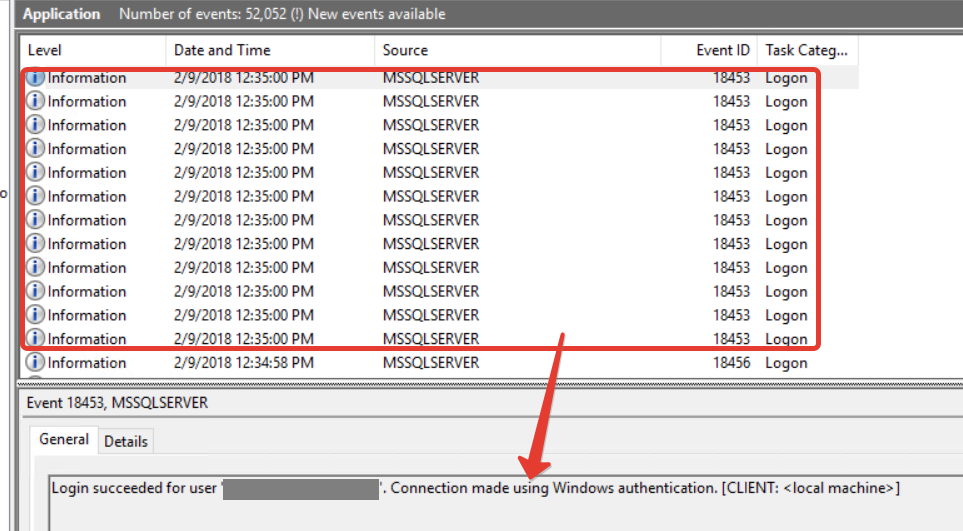The image size is (963, 531).
Task: Click the Source column header
Action: (517, 50)
